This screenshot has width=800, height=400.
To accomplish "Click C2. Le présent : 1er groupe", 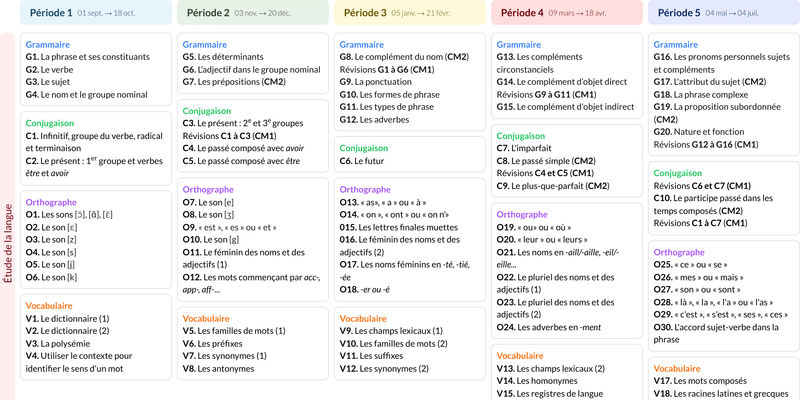I will [x=94, y=167].
